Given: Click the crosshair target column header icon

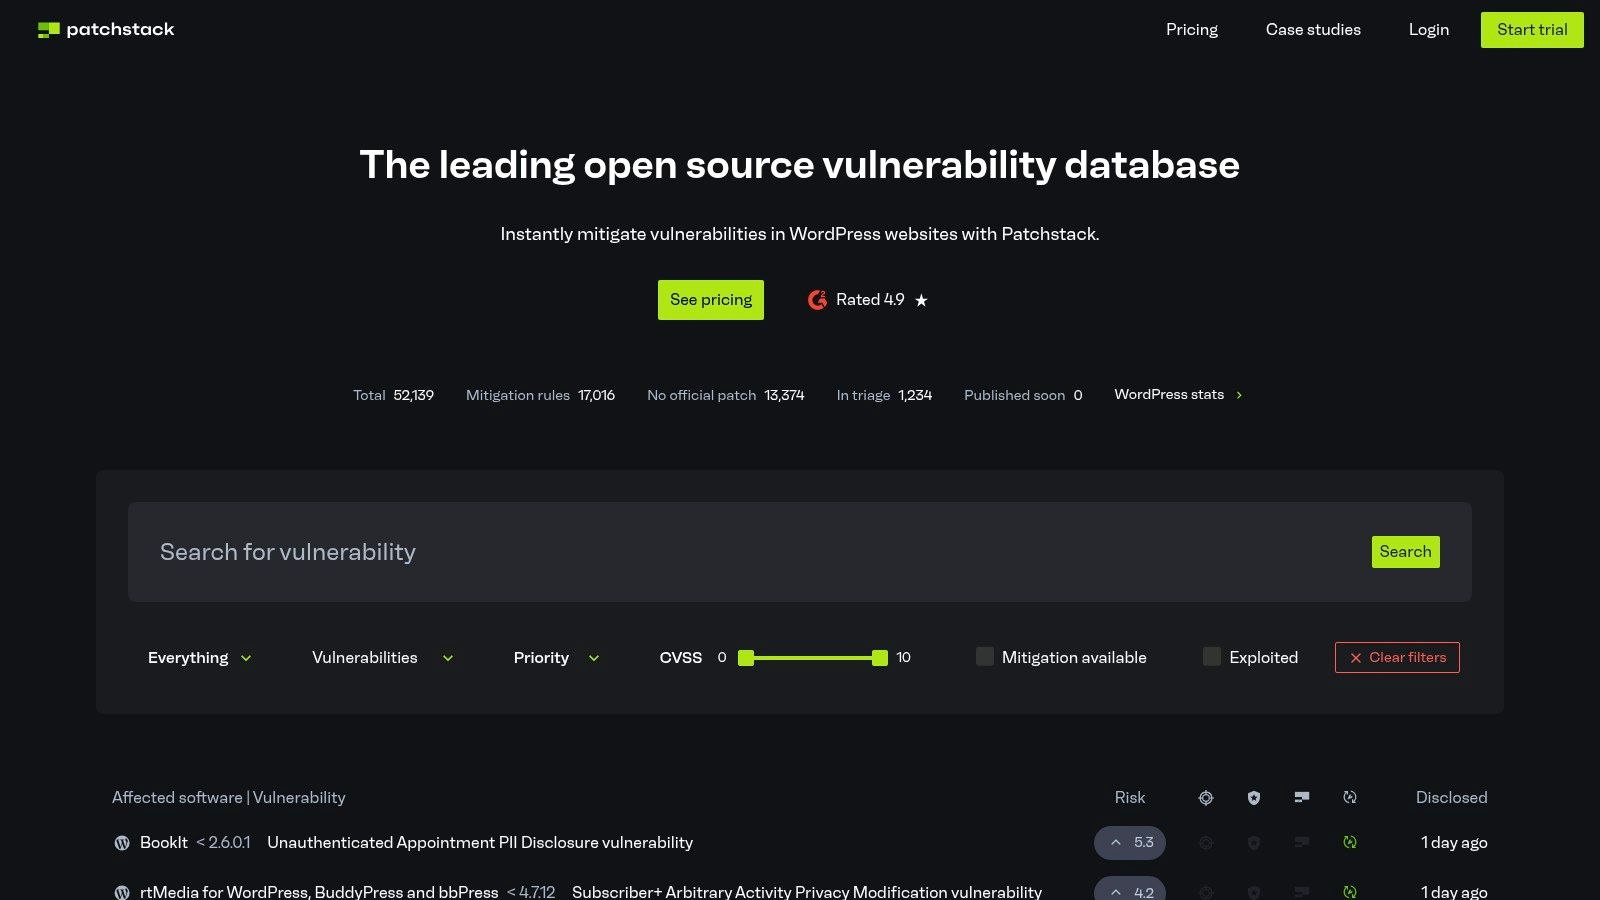Looking at the screenshot, I should point(1206,798).
